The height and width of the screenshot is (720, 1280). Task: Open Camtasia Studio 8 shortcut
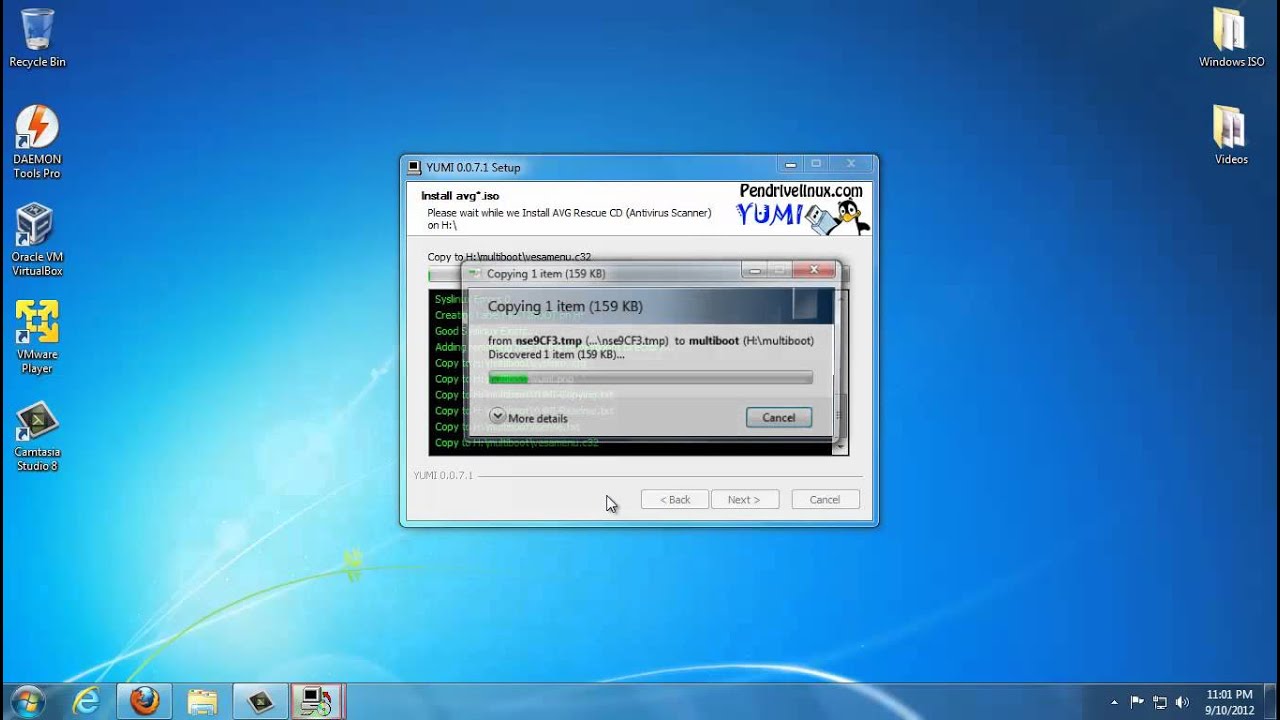pyautogui.click(x=37, y=435)
